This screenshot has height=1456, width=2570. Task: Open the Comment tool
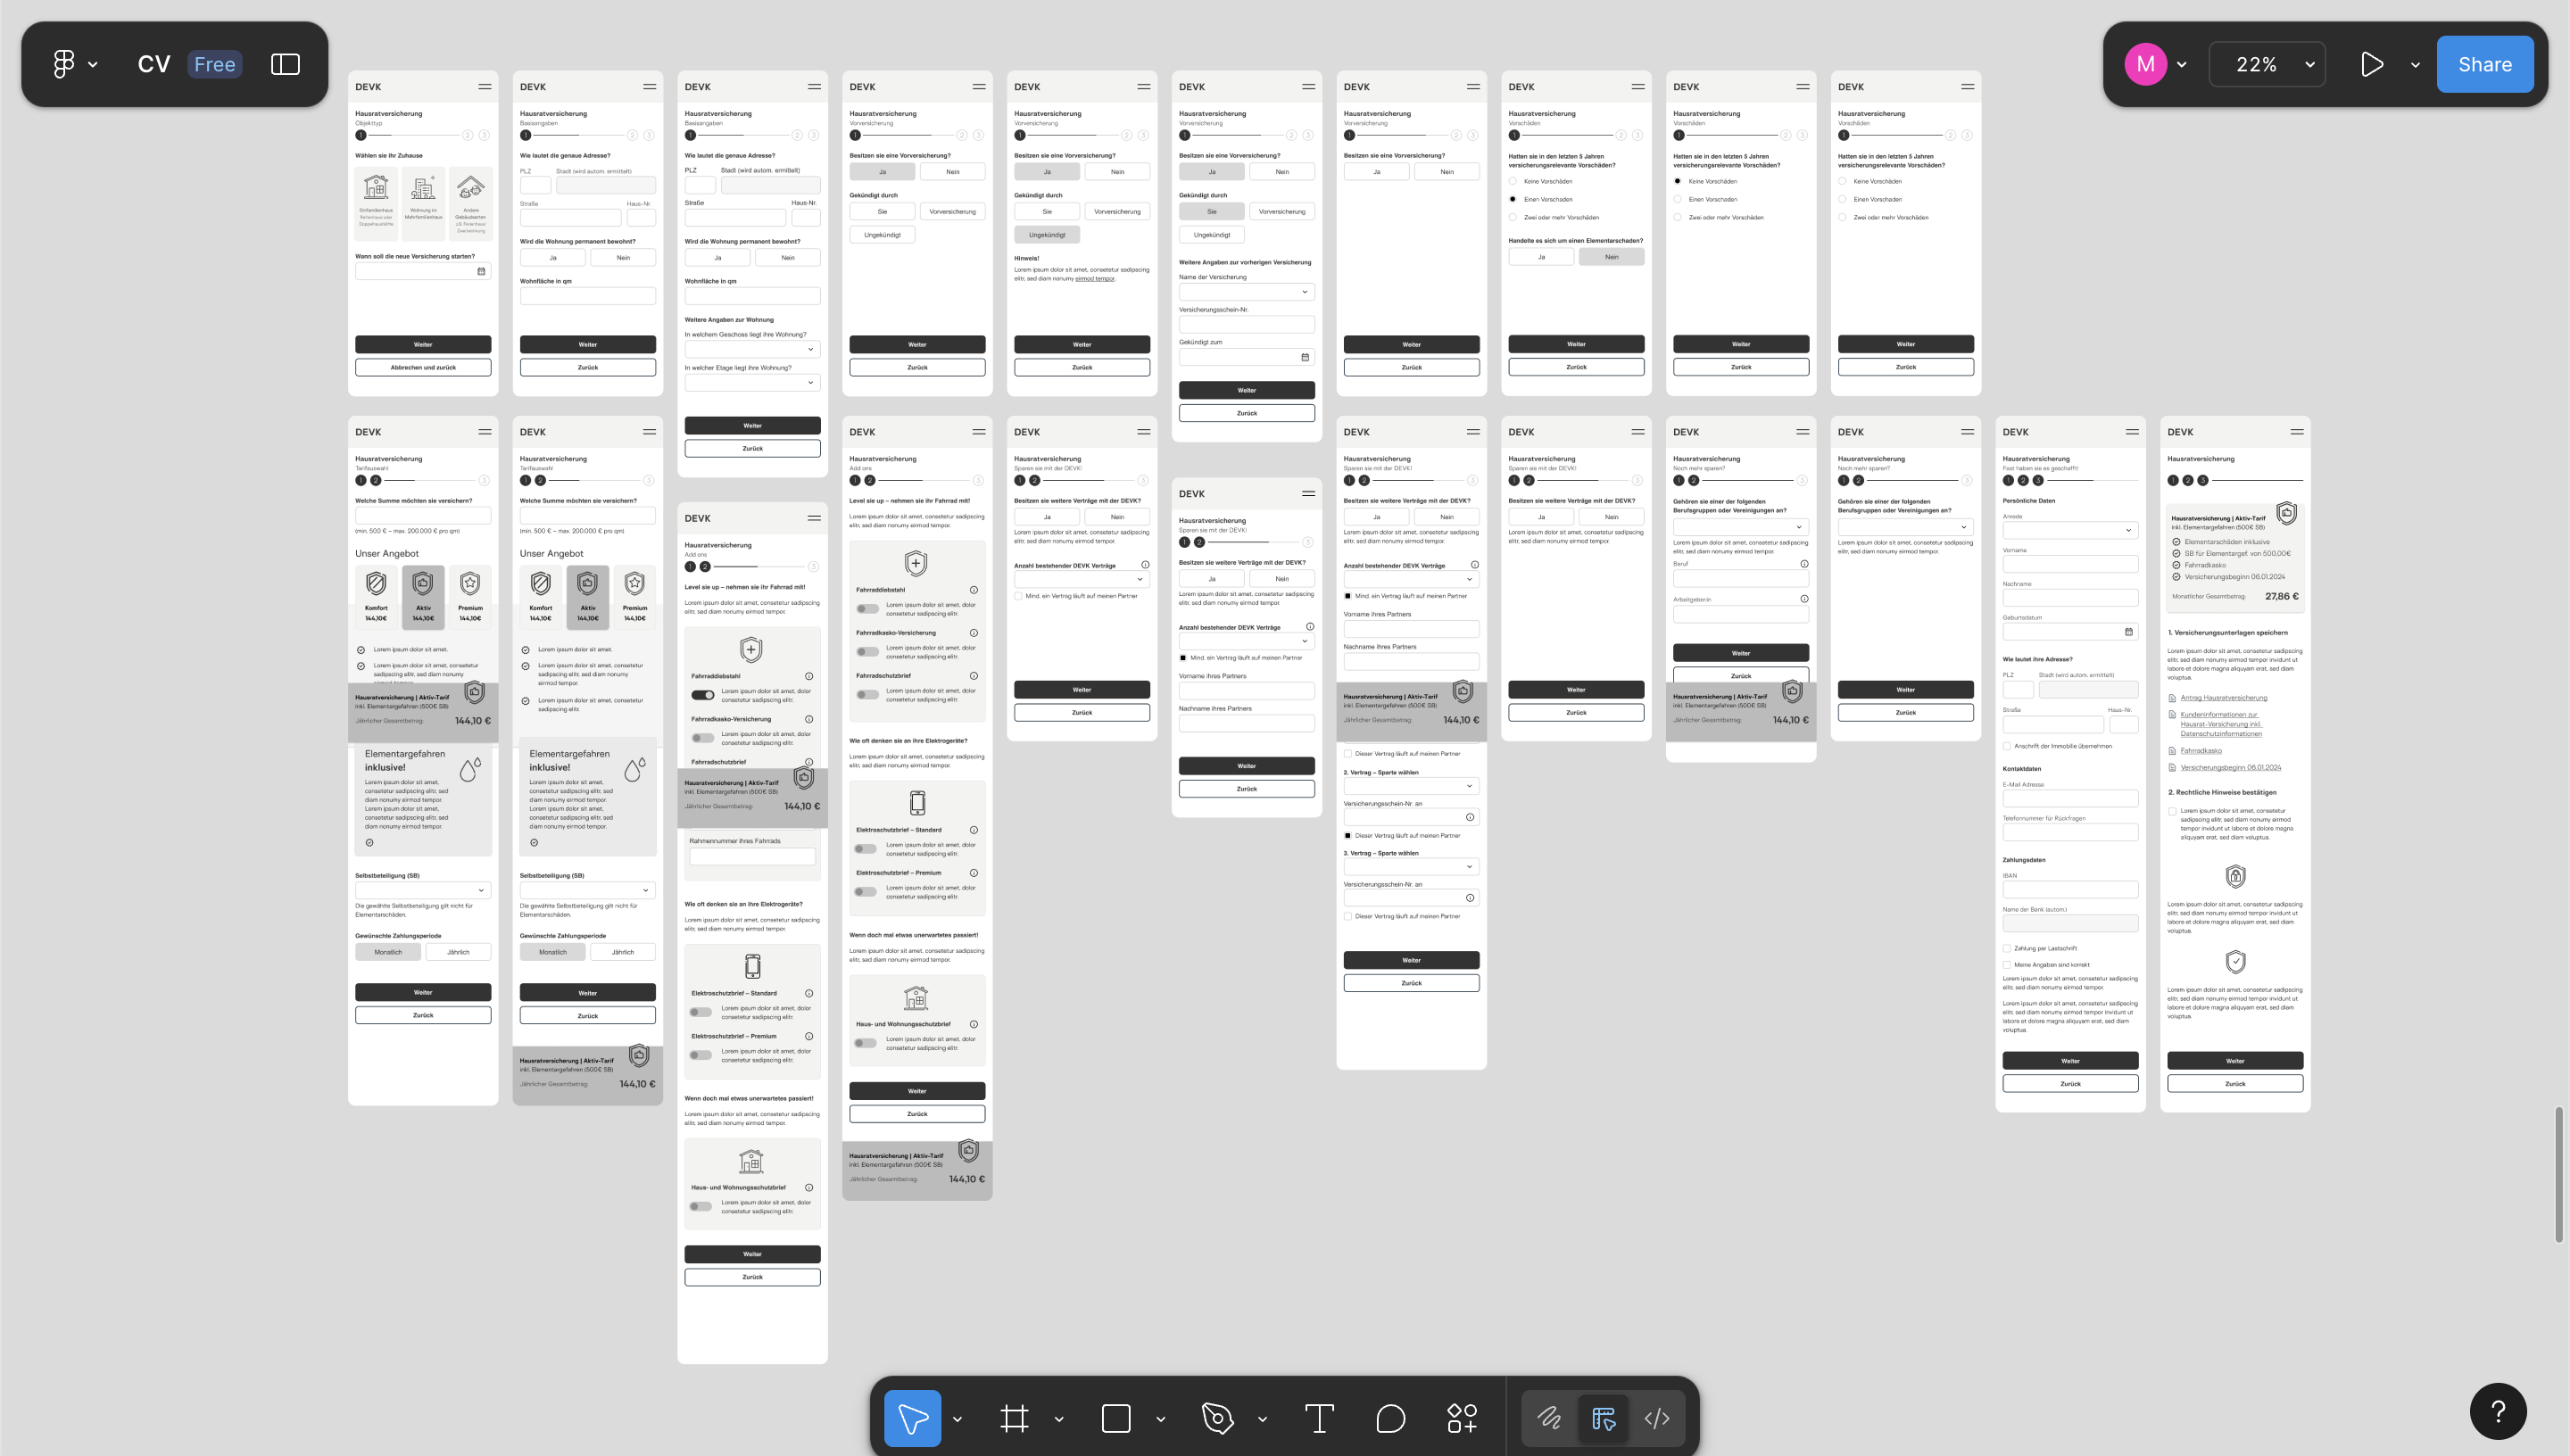[x=1390, y=1418]
